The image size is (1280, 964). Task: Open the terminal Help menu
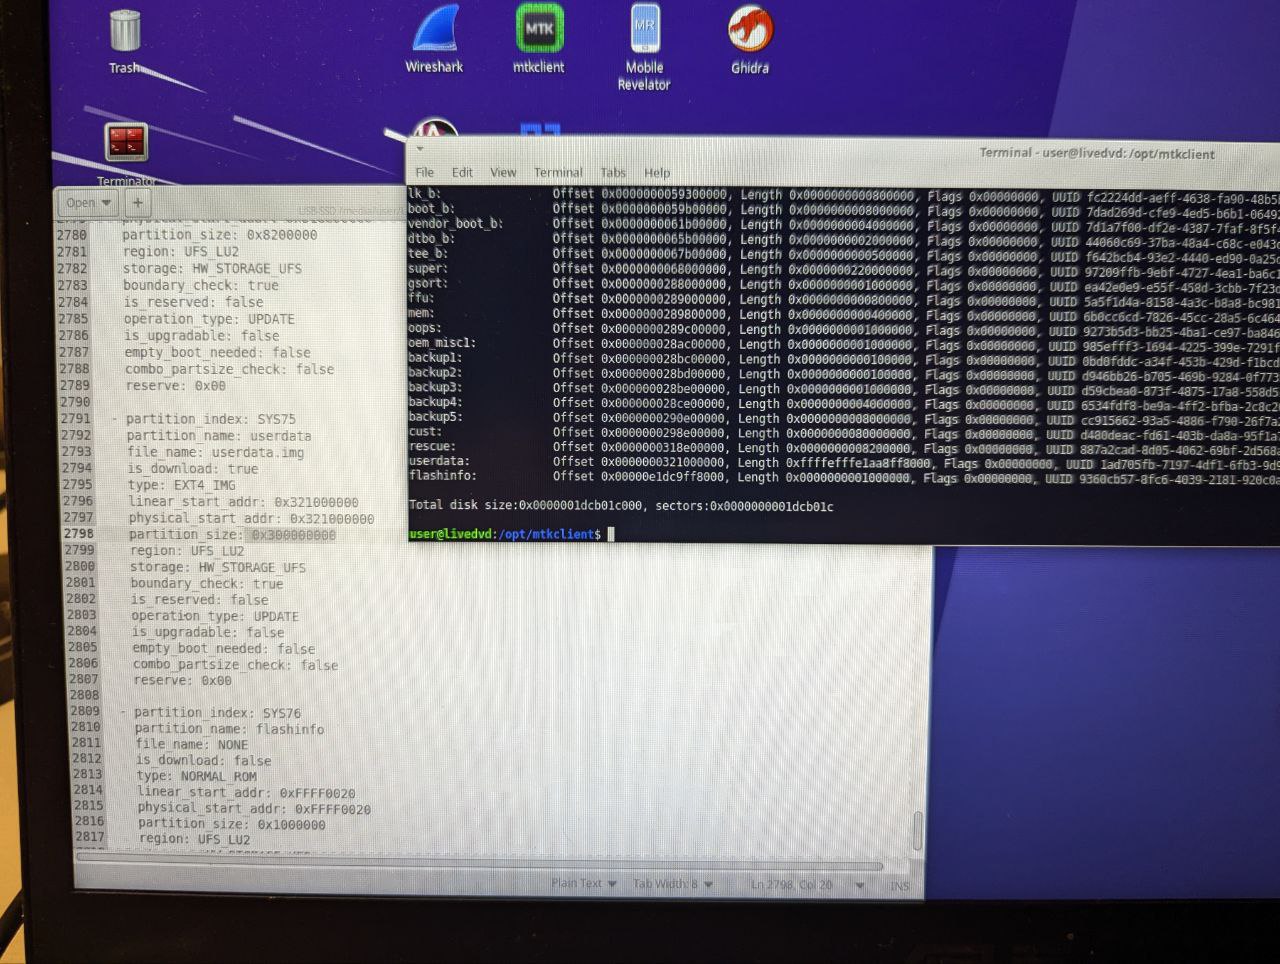tap(657, 172)
